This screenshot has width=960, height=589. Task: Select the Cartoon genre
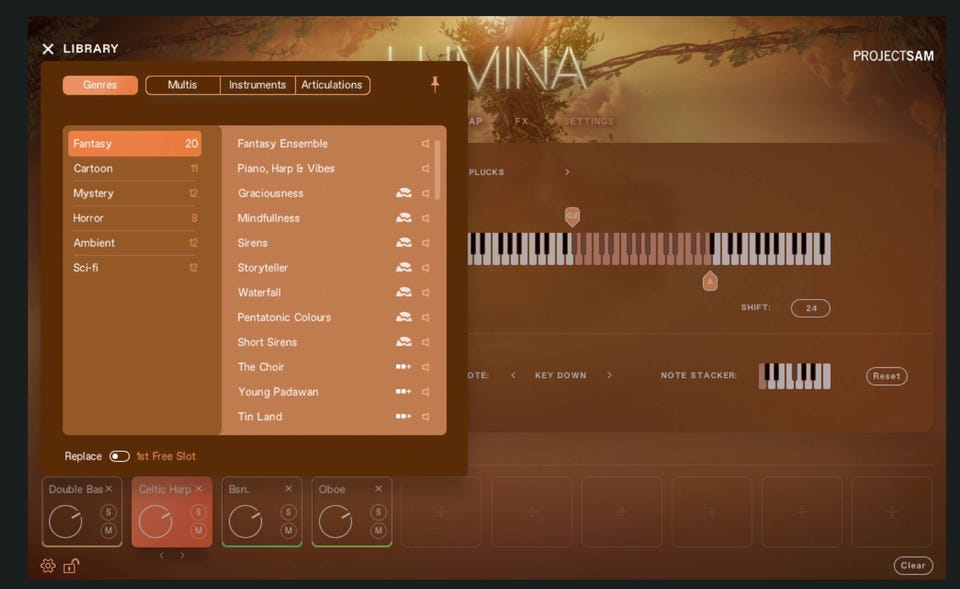point(135,168)
